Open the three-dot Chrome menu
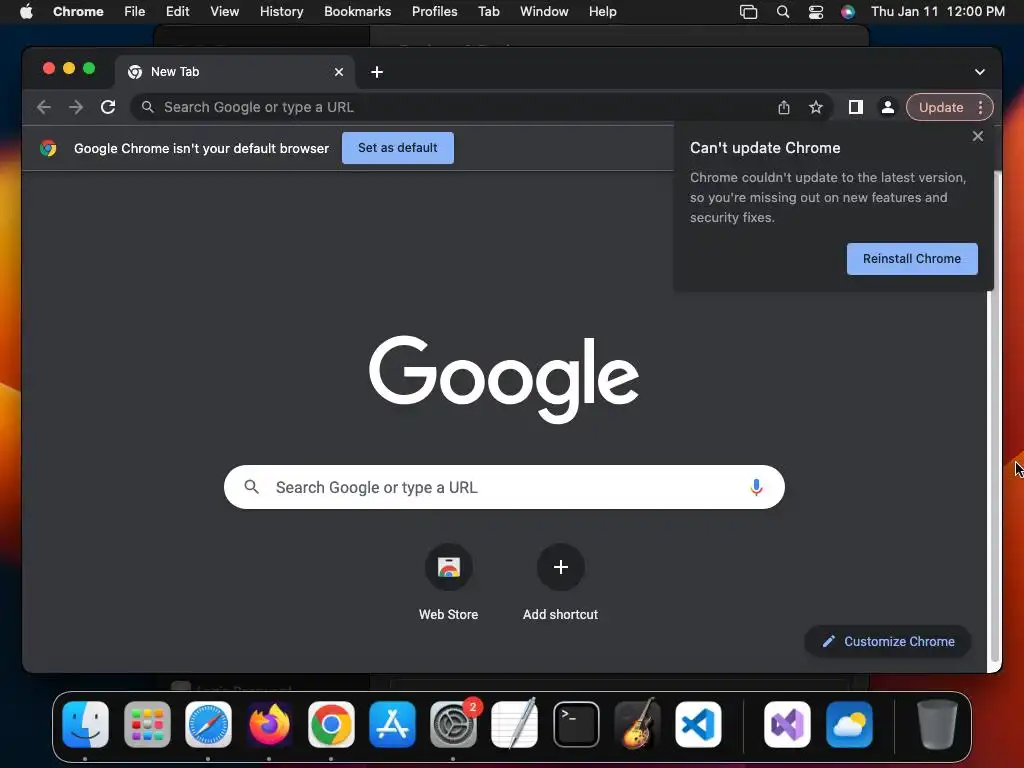Screen dimensions: 1024x768 pos(981,107)
